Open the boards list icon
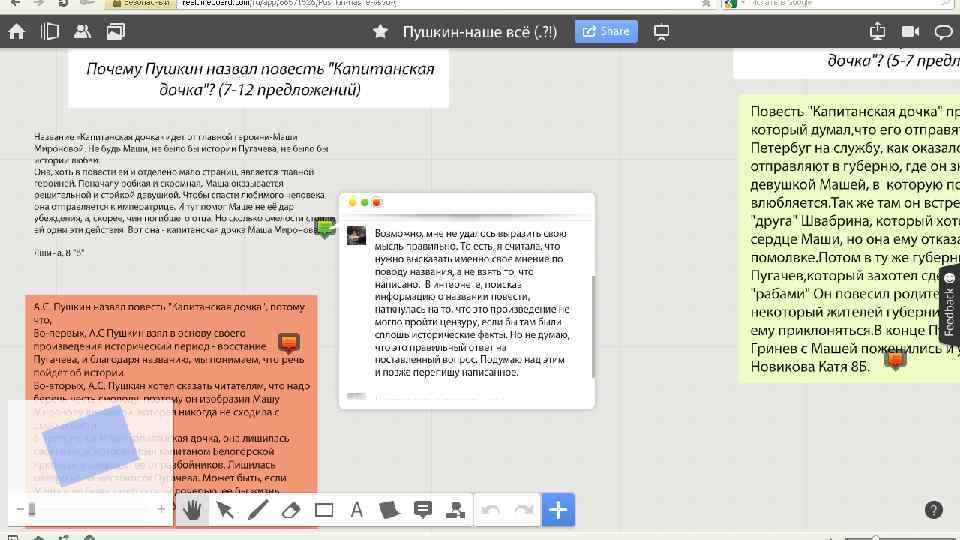This screenshot has width=960, height=540. point(50,31)
